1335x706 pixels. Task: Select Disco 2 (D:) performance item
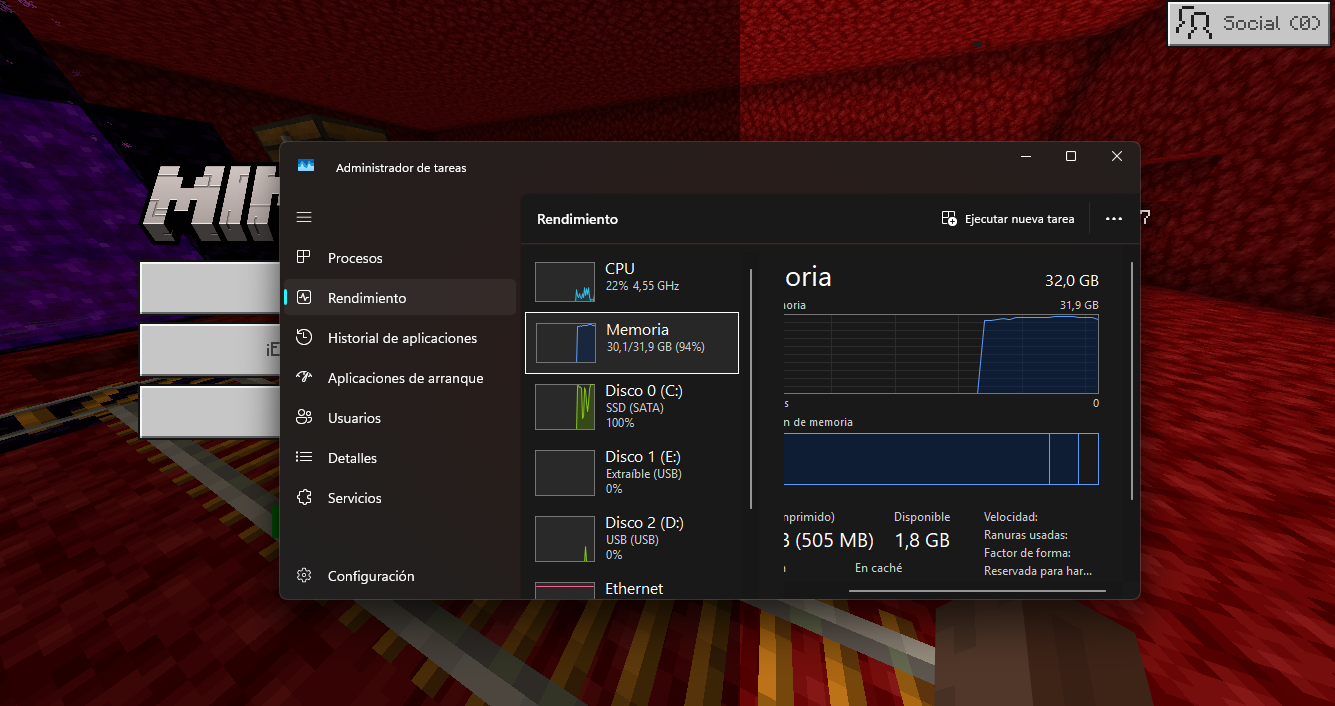632,539
